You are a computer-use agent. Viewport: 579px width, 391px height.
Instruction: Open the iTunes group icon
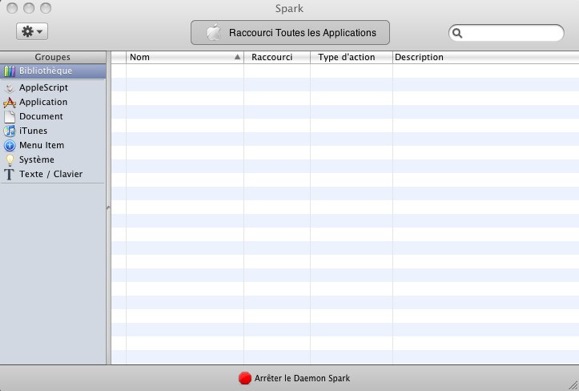point(9,131)
